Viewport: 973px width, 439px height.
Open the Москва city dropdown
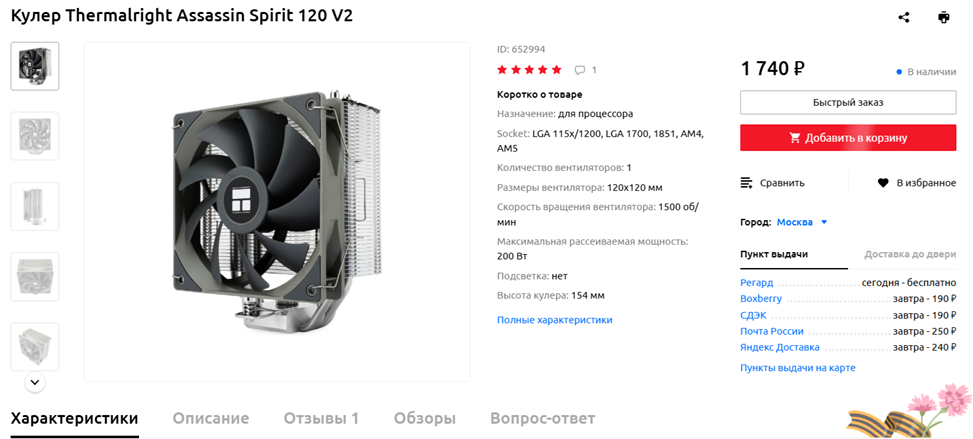(x=802, y=222)
